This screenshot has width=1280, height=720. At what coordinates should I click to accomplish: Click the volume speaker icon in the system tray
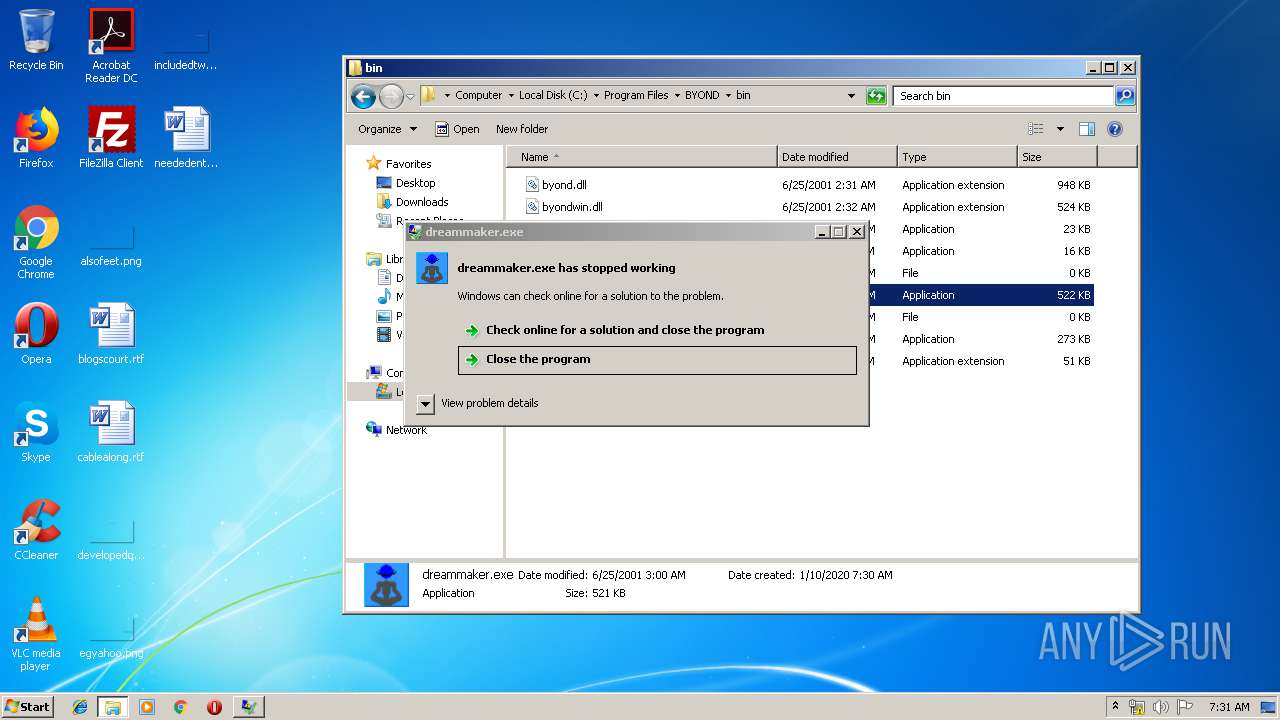[1161, 707]
